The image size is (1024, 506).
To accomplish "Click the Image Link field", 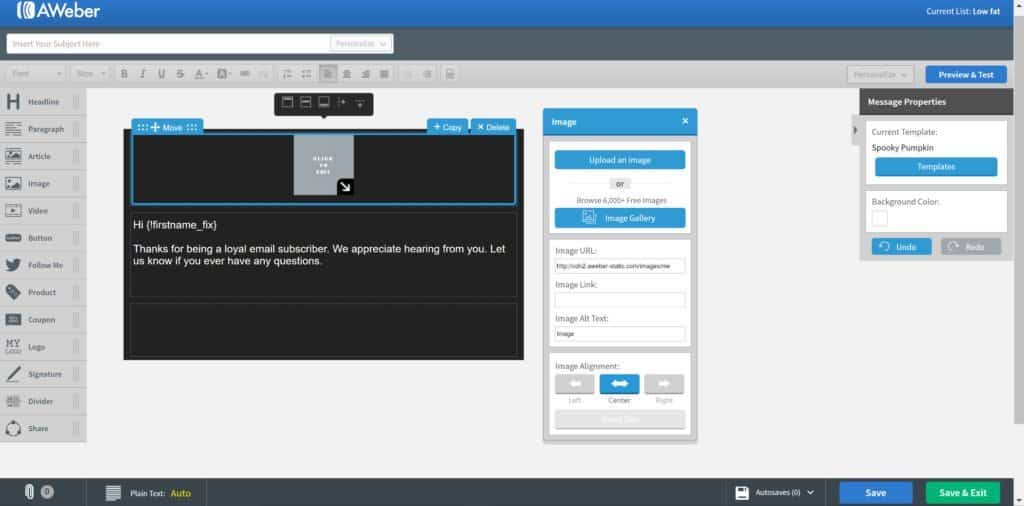I will click(x=620, y=300).
